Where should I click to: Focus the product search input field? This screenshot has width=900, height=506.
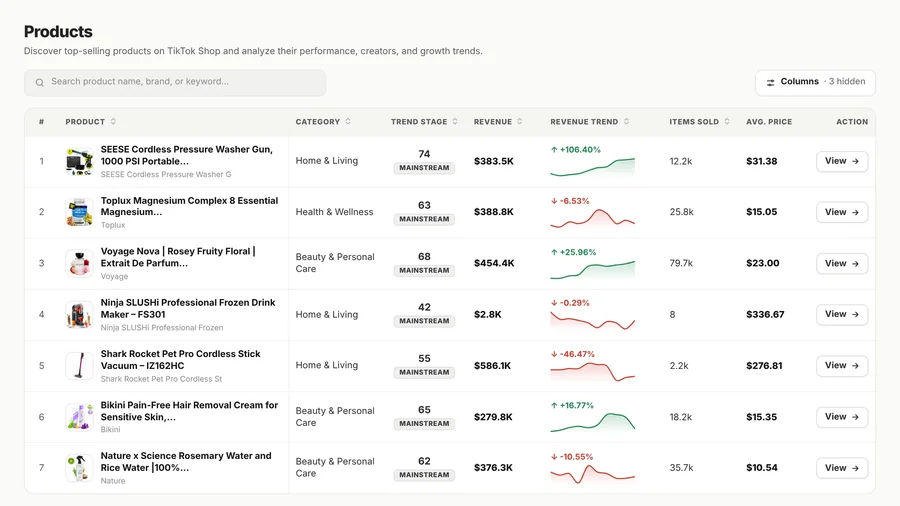click(x=175, y=83)
